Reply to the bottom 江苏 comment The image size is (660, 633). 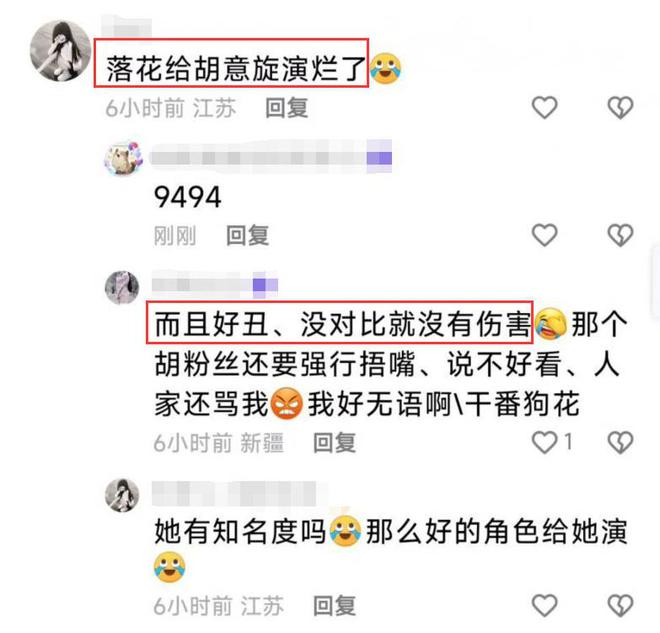point(335,606)
